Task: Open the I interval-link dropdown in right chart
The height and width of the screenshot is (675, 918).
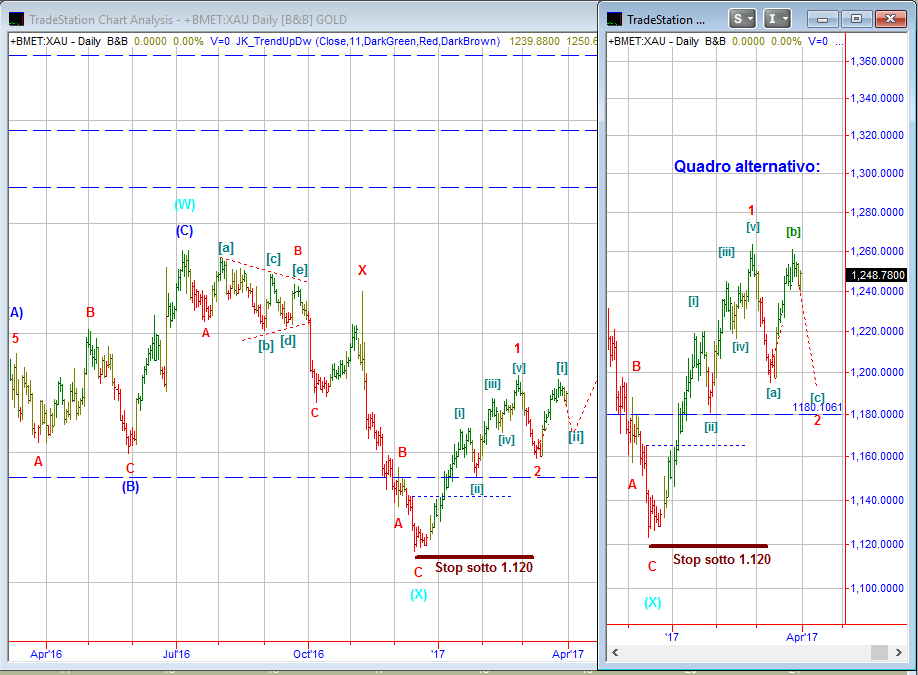Action: pyautogui.click(x=777, y=18)
